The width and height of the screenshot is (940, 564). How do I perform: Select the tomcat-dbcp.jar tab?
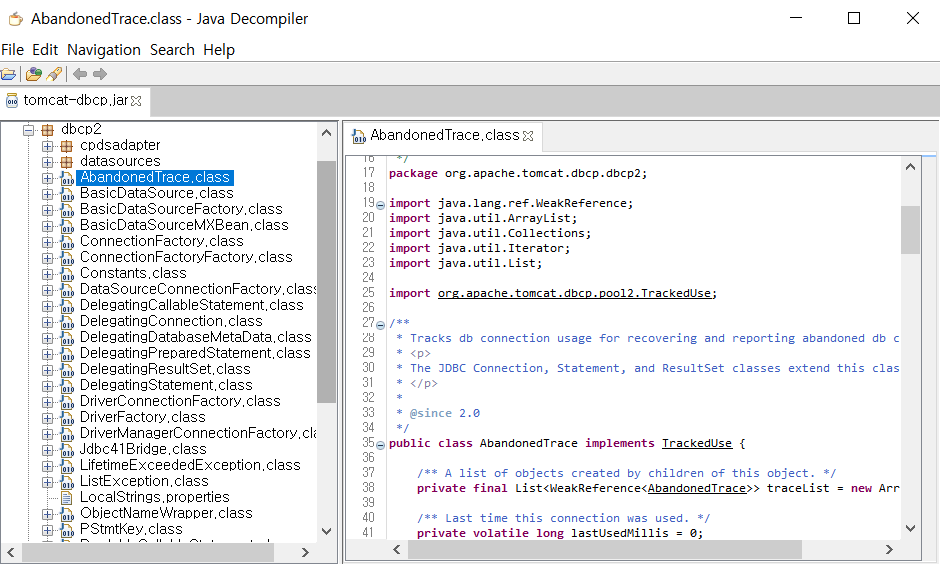pos(74,101)
